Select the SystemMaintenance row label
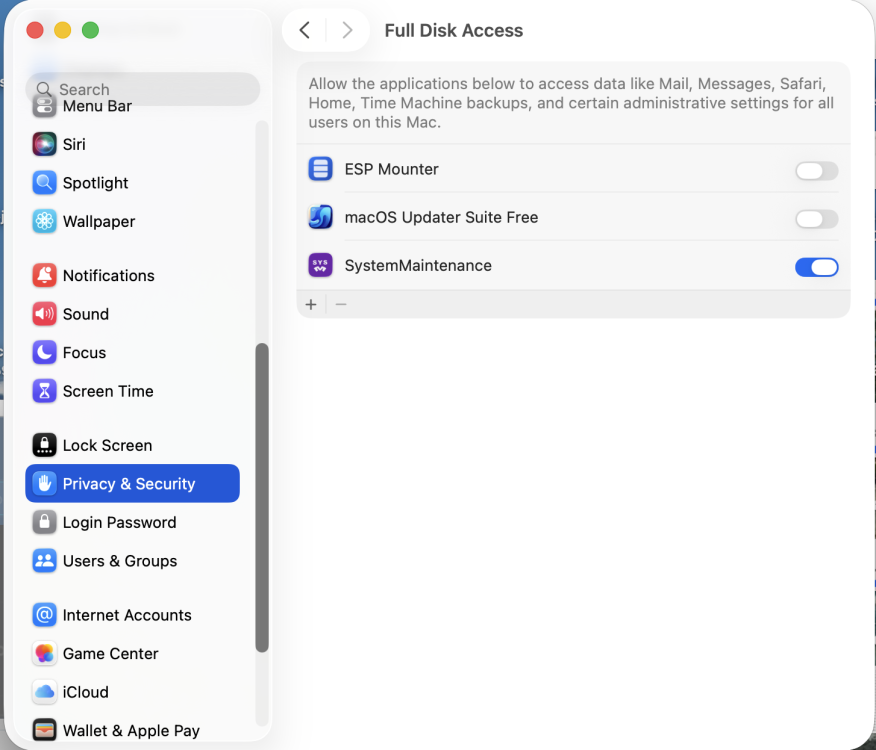Screen dimensions: 876x750 (418, 265)
